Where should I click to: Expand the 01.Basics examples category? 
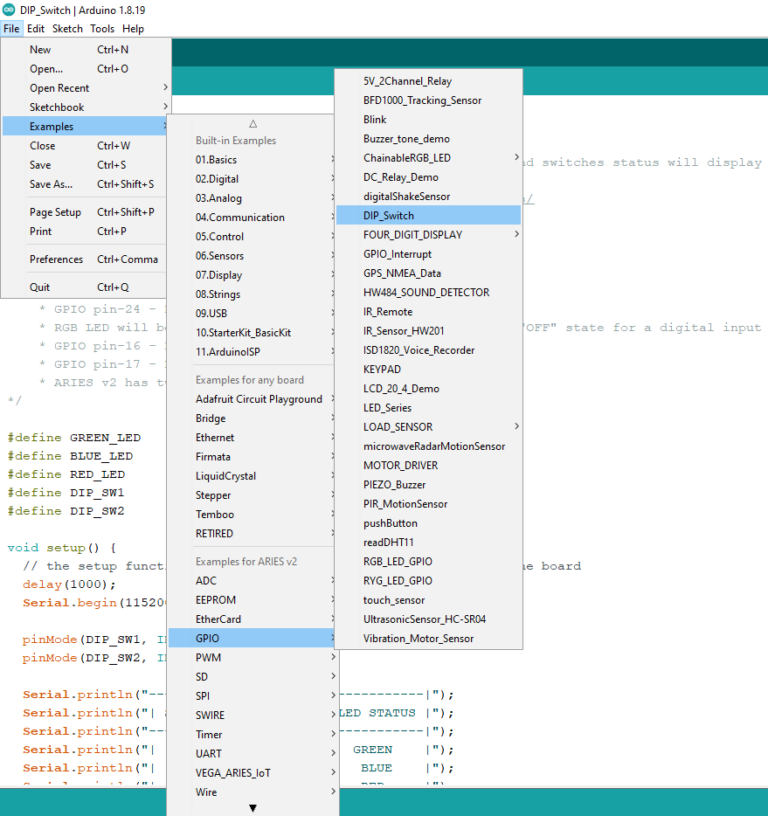point(216,160)
